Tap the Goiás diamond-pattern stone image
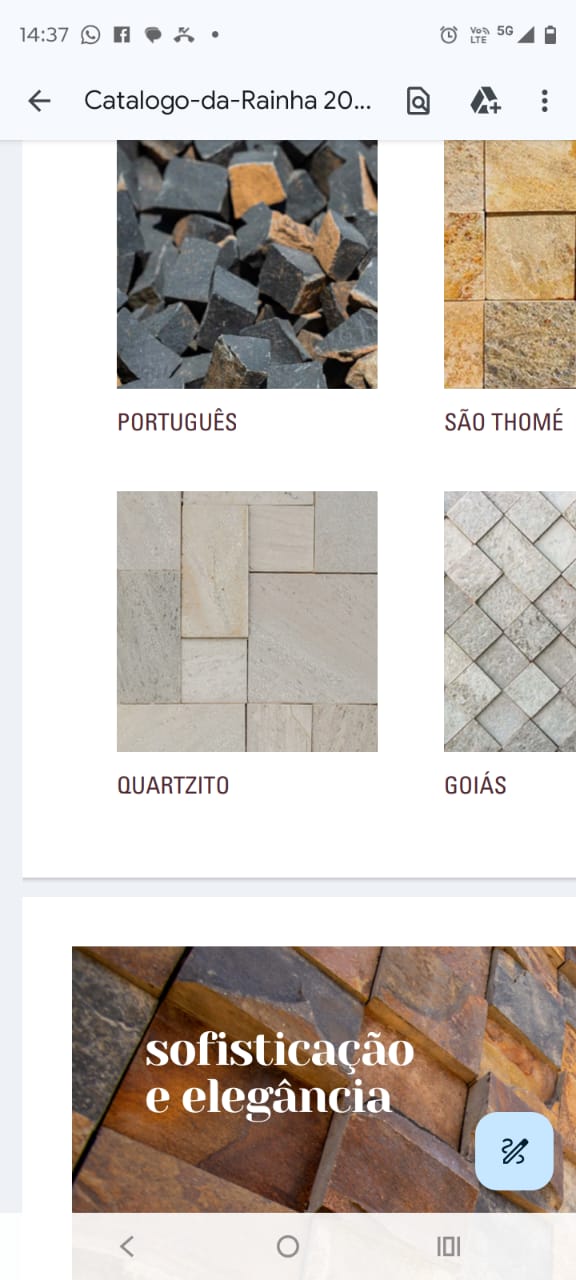576x1280 pixels. tap(510, 621)
